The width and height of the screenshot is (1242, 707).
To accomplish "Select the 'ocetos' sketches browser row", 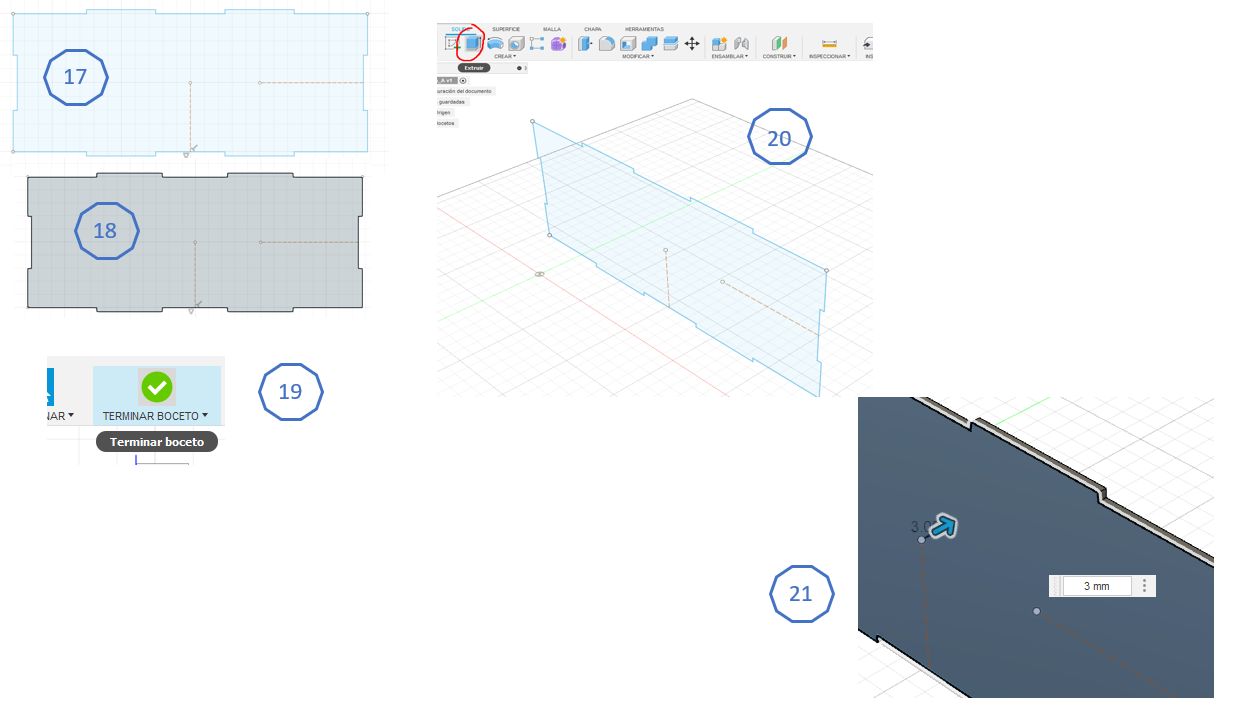I will [x=448, y=123].
